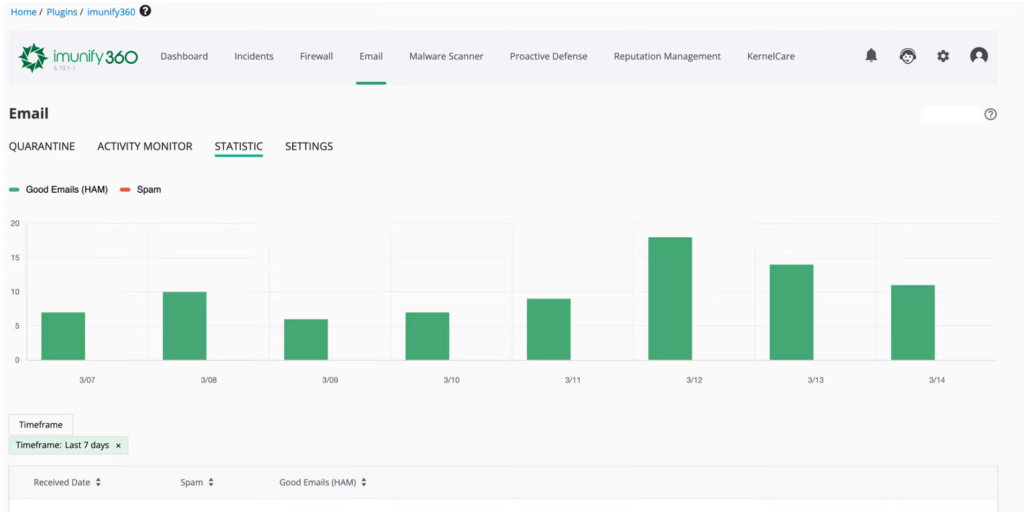Remove the Last 7 days timeframe filter
1024x512 pixels.
click(118, 445)
